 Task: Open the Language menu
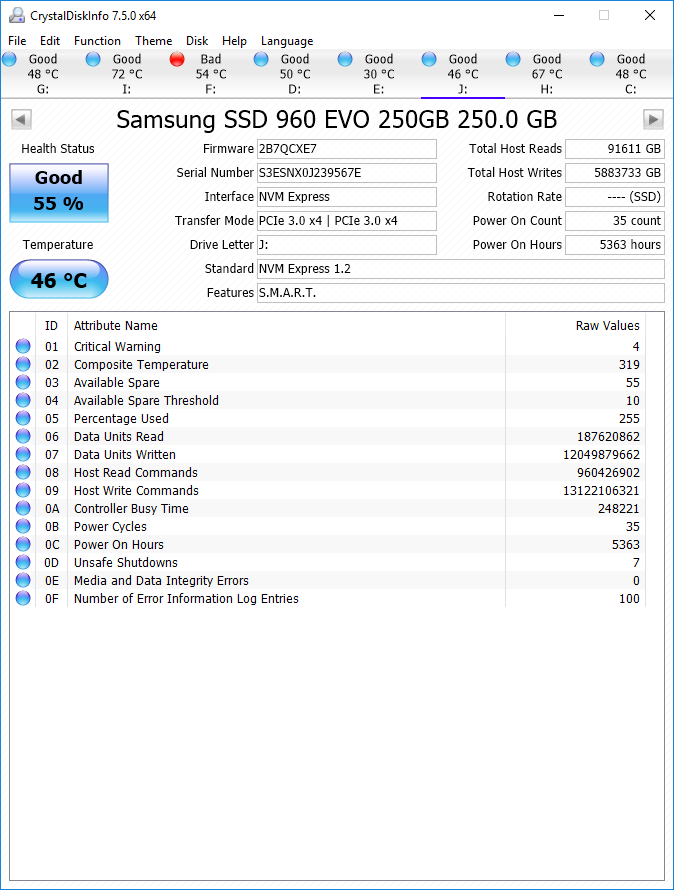point(287,41)
